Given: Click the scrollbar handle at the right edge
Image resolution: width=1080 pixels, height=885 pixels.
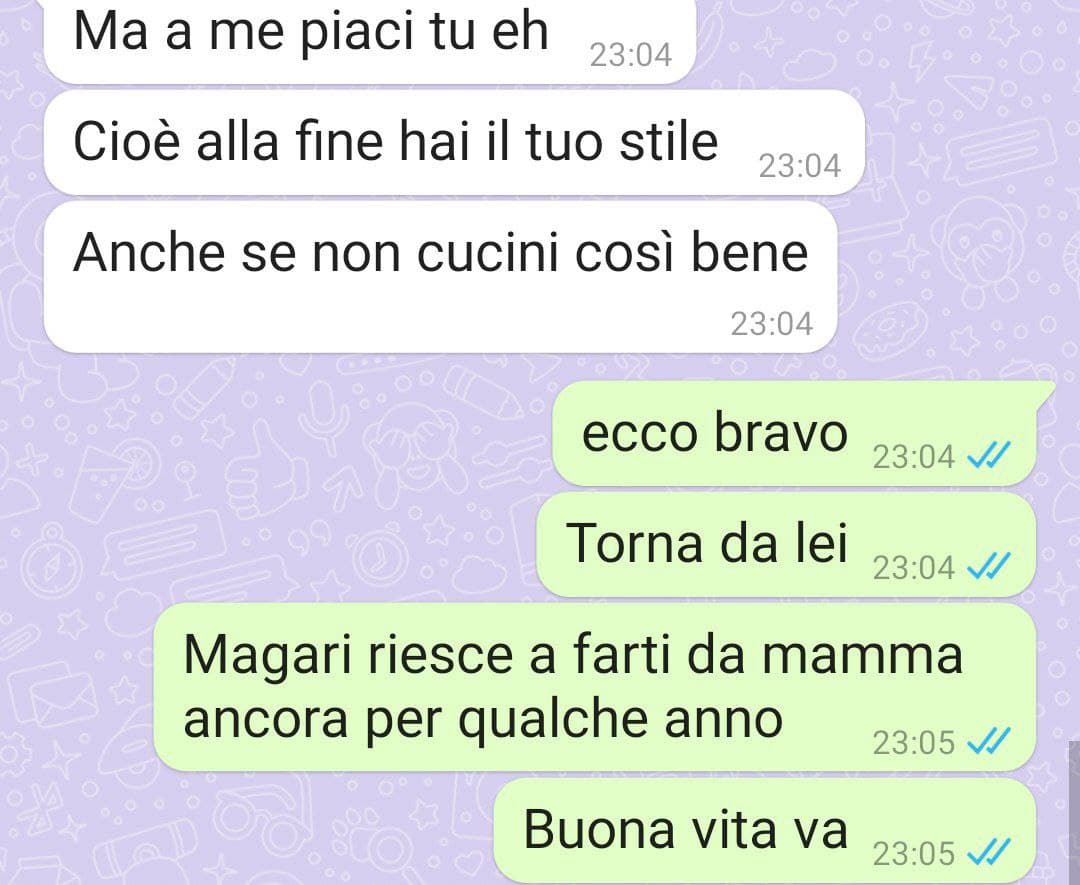Looking at the screenshot, I should (1074, 813).
